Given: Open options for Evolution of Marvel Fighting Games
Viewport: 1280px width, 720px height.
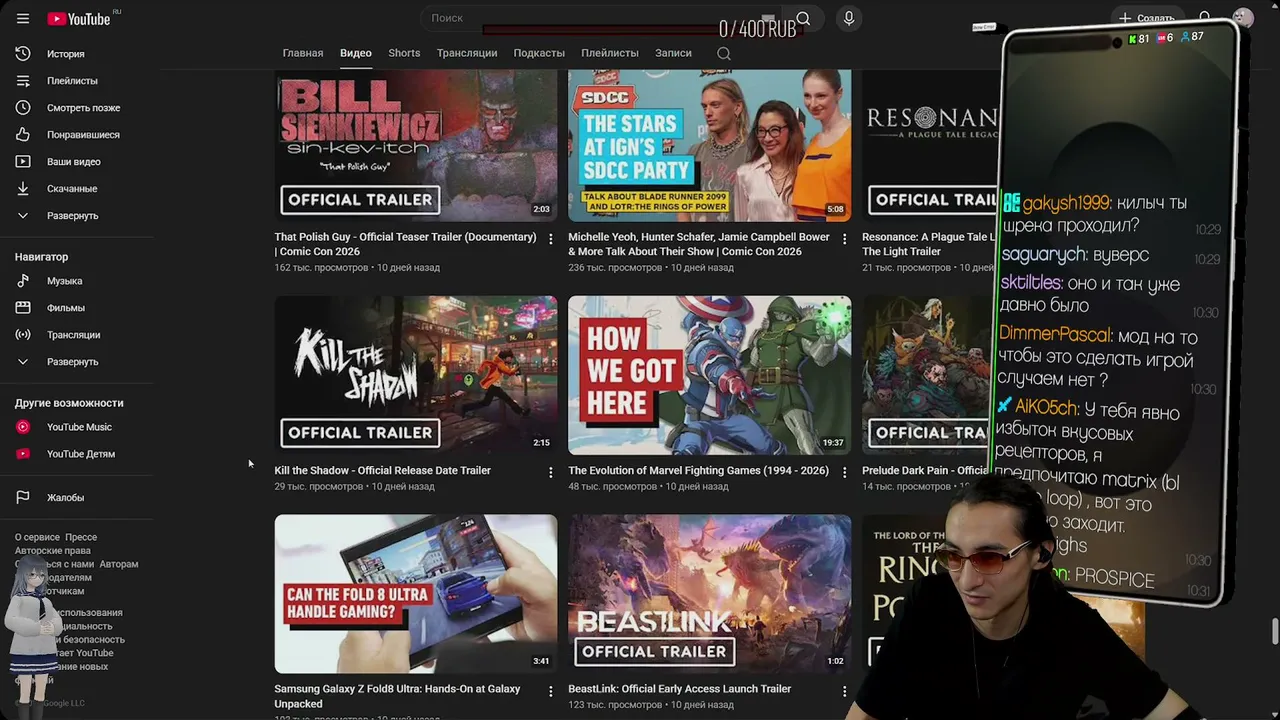Looking at the screenshot, I should click(844, 472).
